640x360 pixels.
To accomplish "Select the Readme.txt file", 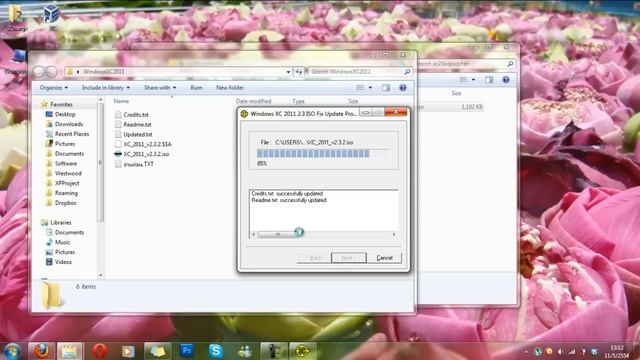I will (x=133, y=124).
